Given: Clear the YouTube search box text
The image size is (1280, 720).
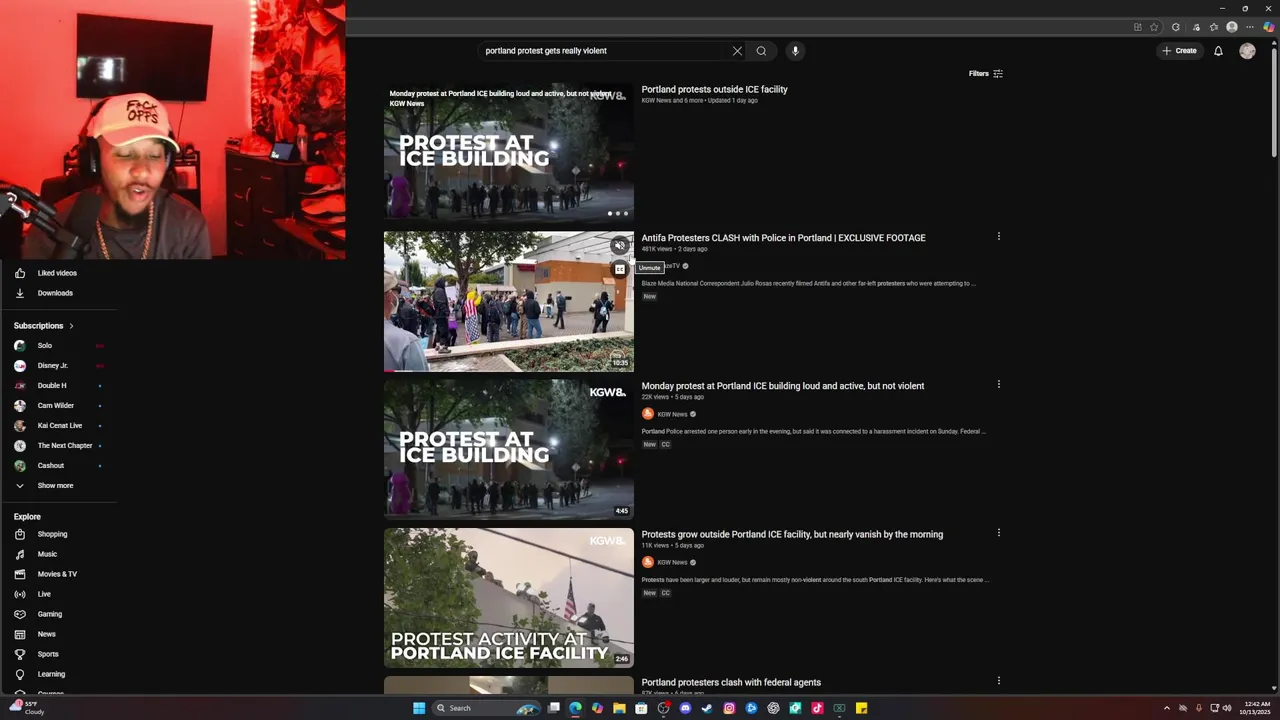Looking at the screenshot, I should coord(737,51).
